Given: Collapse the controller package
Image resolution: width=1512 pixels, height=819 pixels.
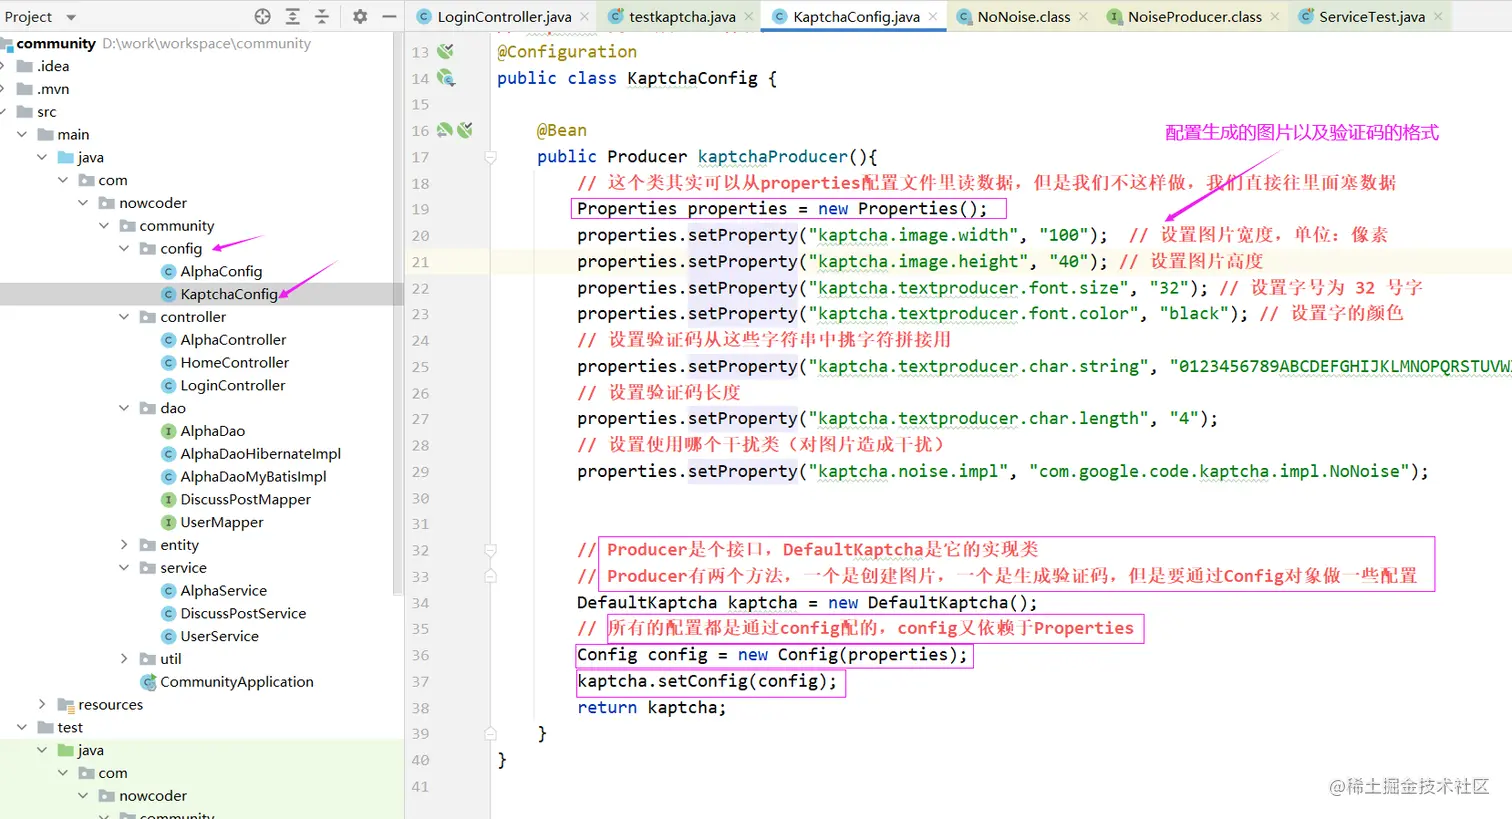Looking at the screenshot, I should point(124,317).
